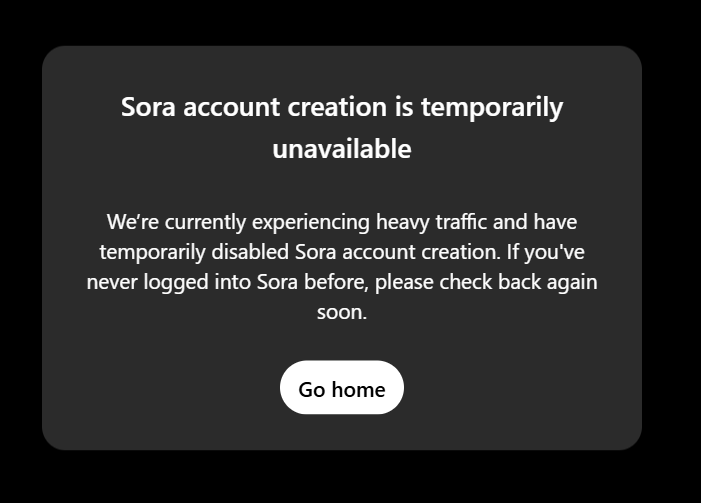Screen dimensions: 701x503
Task: Click the 'temporarily unavailable' heading text
Action: 342,127
